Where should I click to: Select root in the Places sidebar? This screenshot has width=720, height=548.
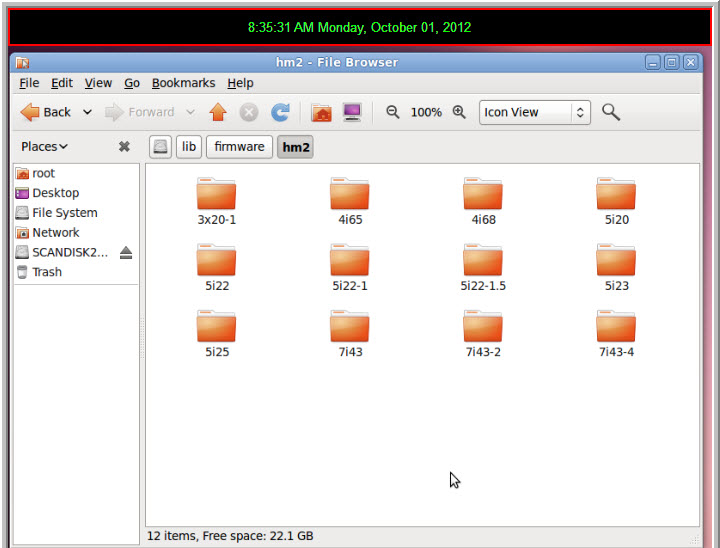[76, 173]
